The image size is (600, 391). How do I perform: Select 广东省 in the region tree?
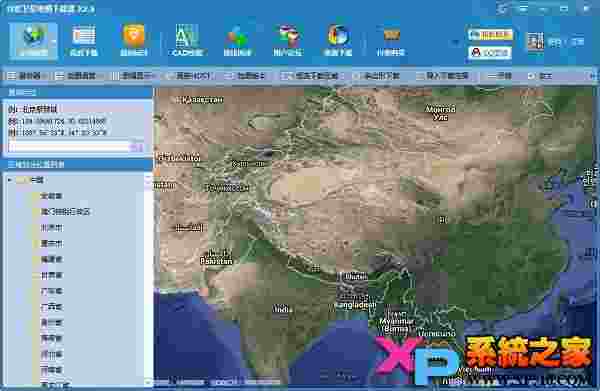pos(52,291)
